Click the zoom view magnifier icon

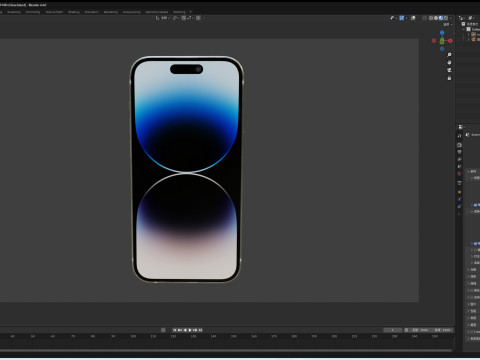pos(449,55)
